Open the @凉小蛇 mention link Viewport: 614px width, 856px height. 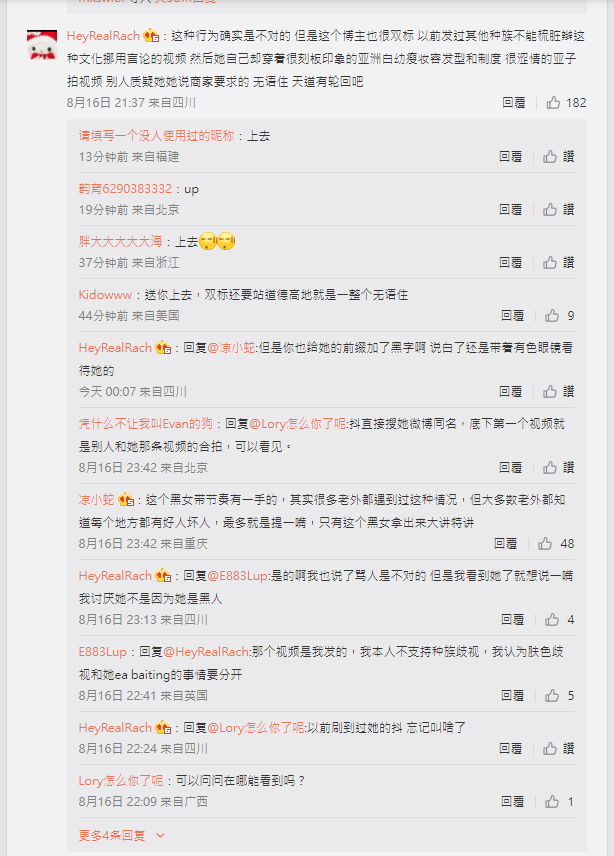coord(231,348)
